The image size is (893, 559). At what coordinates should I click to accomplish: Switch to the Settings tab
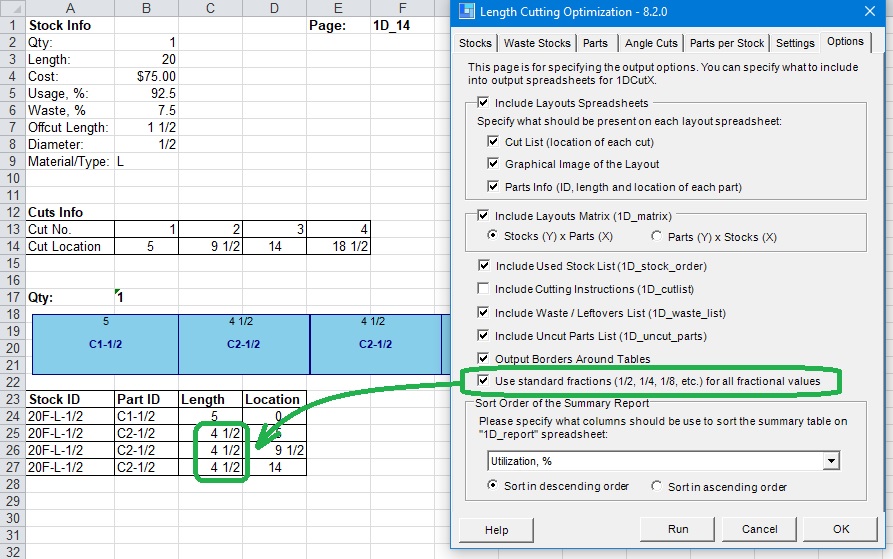click(x=795, y=43)
